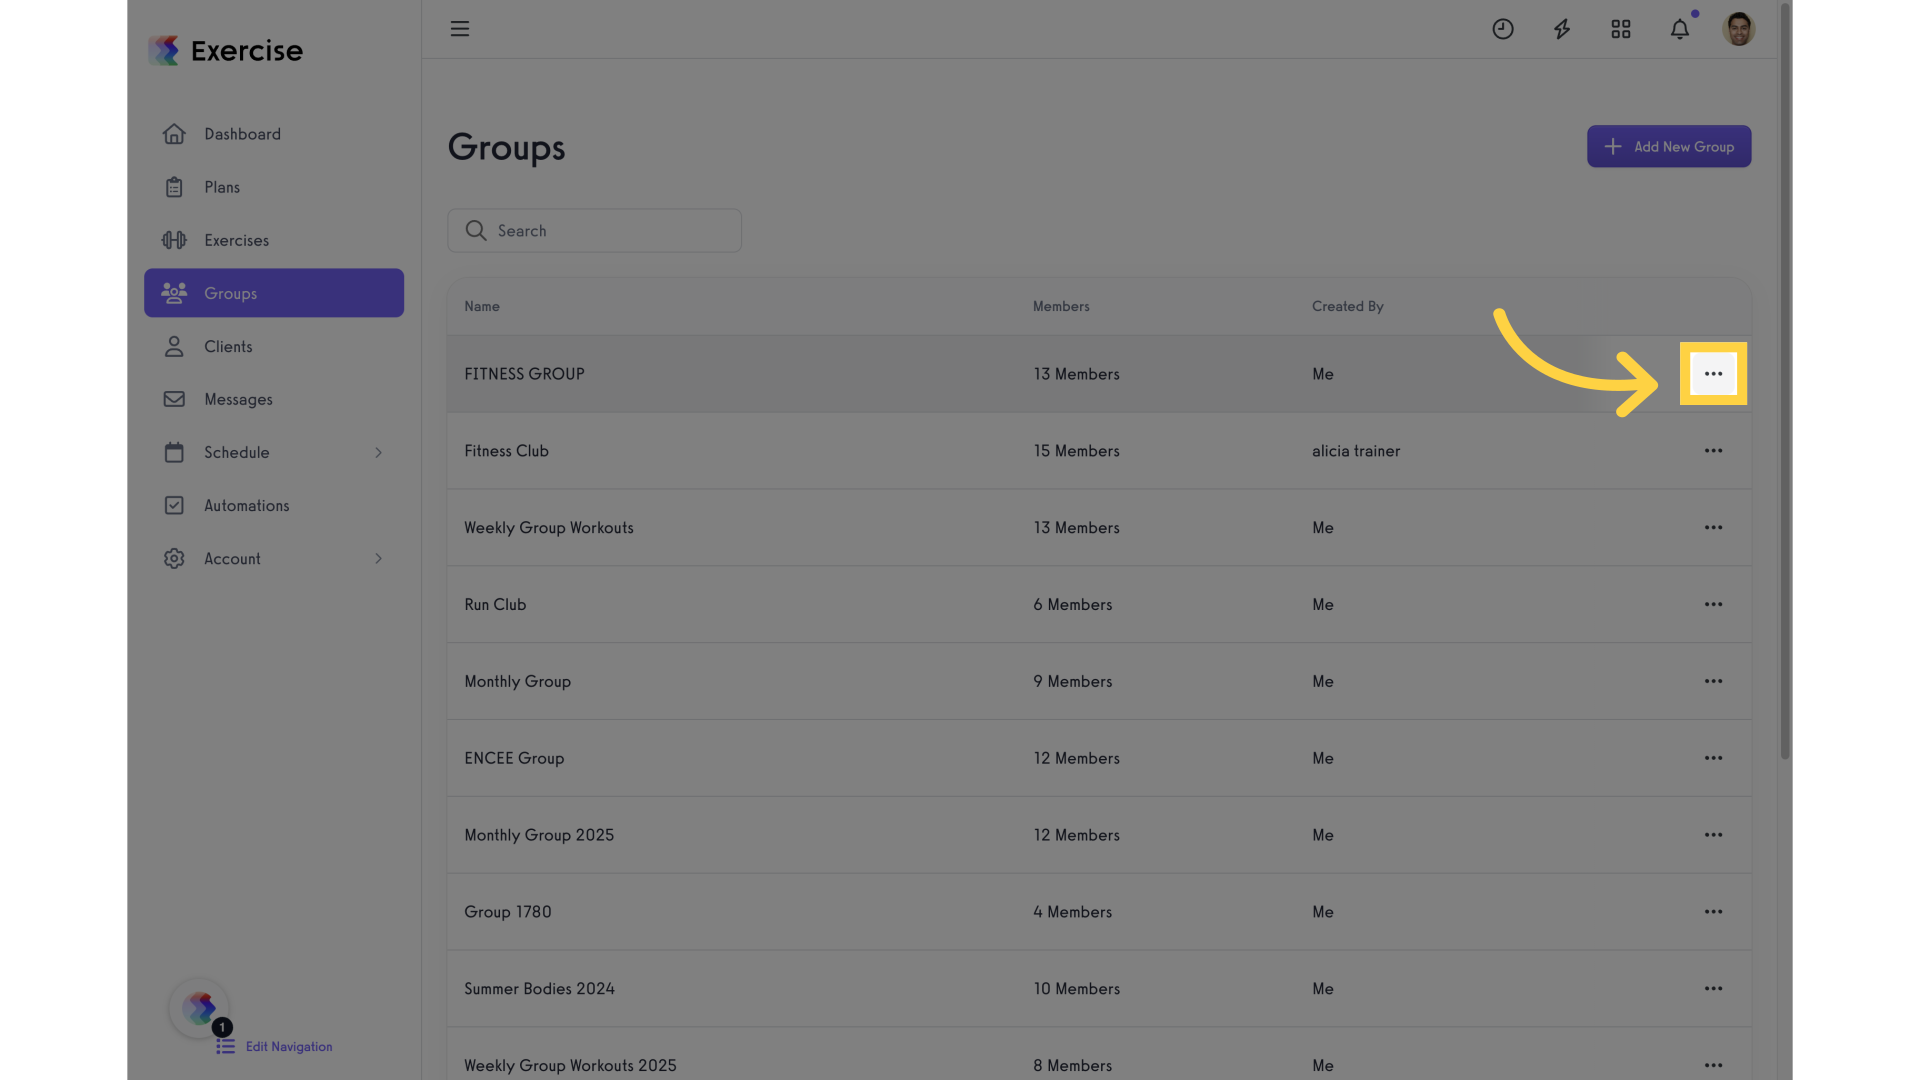
Task: Go to Dashboard in sidebar
Action: coord(242,134)
